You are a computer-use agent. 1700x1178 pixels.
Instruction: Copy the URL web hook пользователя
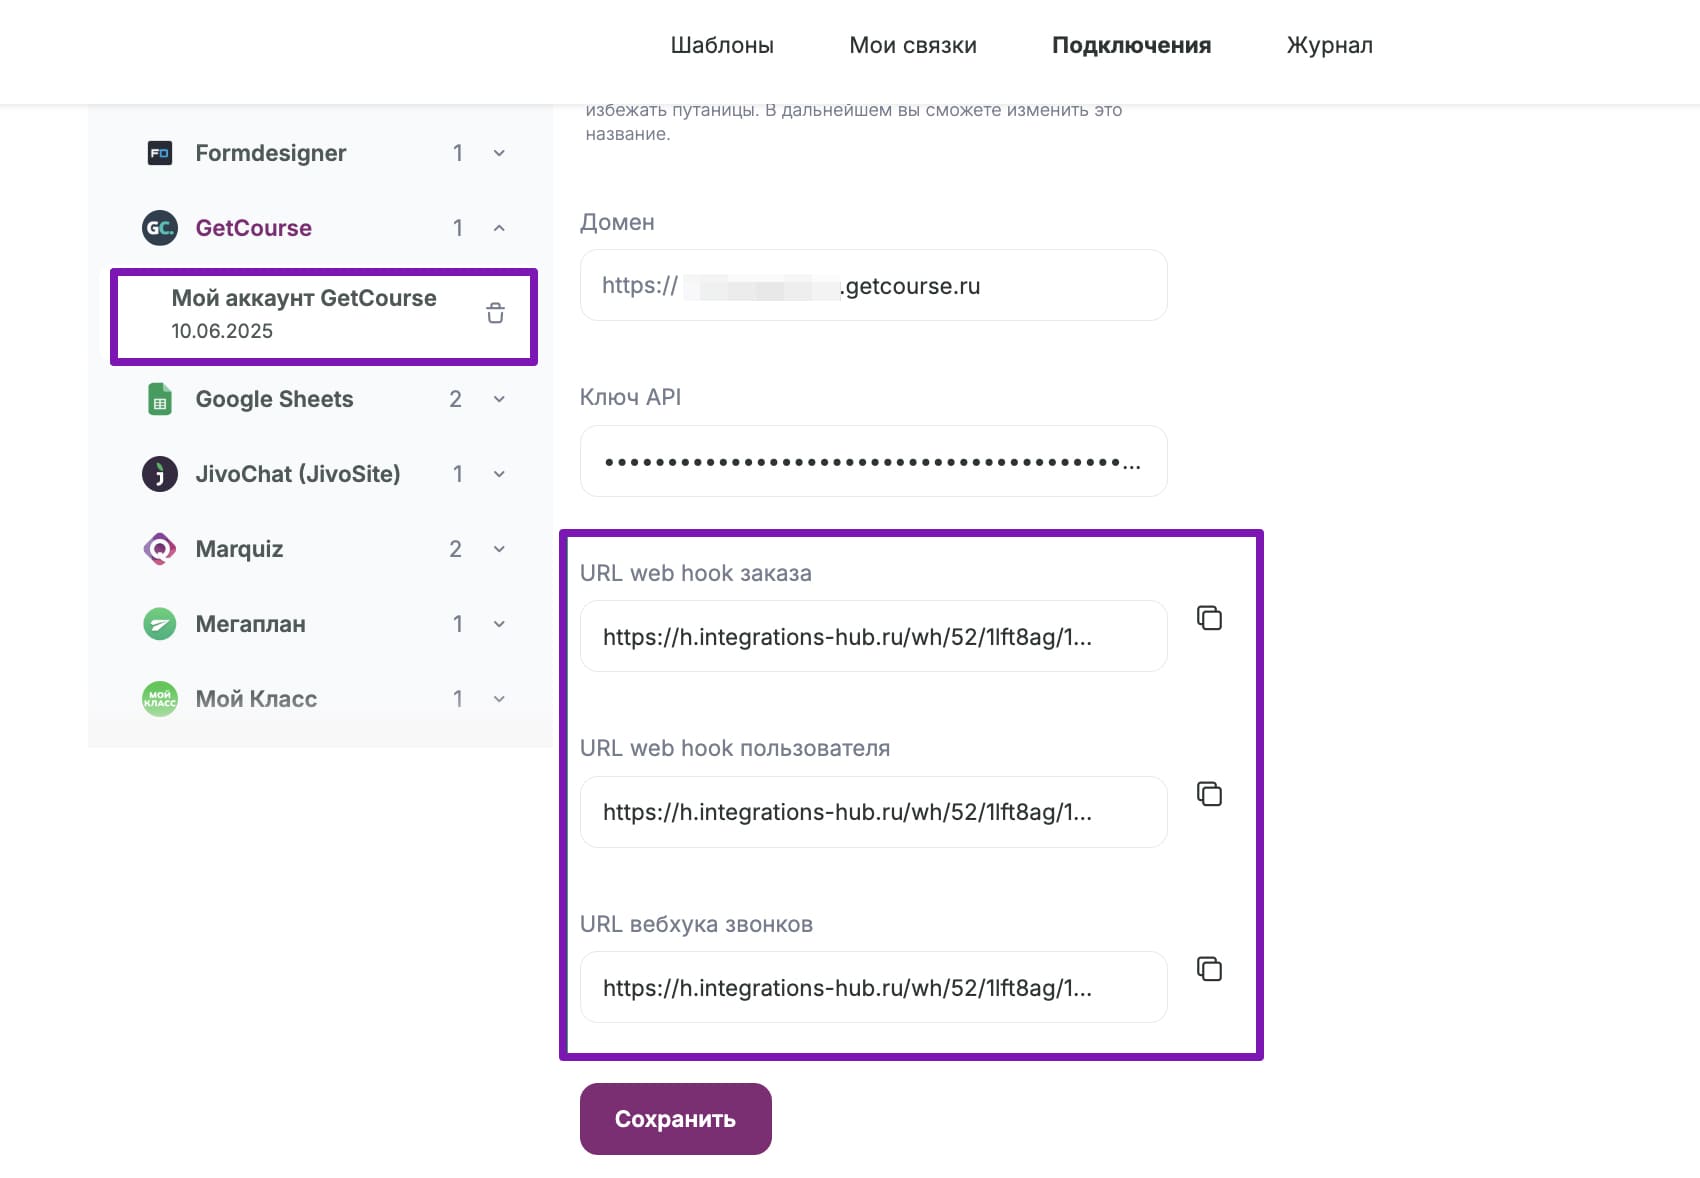[x=1210, y=794]
